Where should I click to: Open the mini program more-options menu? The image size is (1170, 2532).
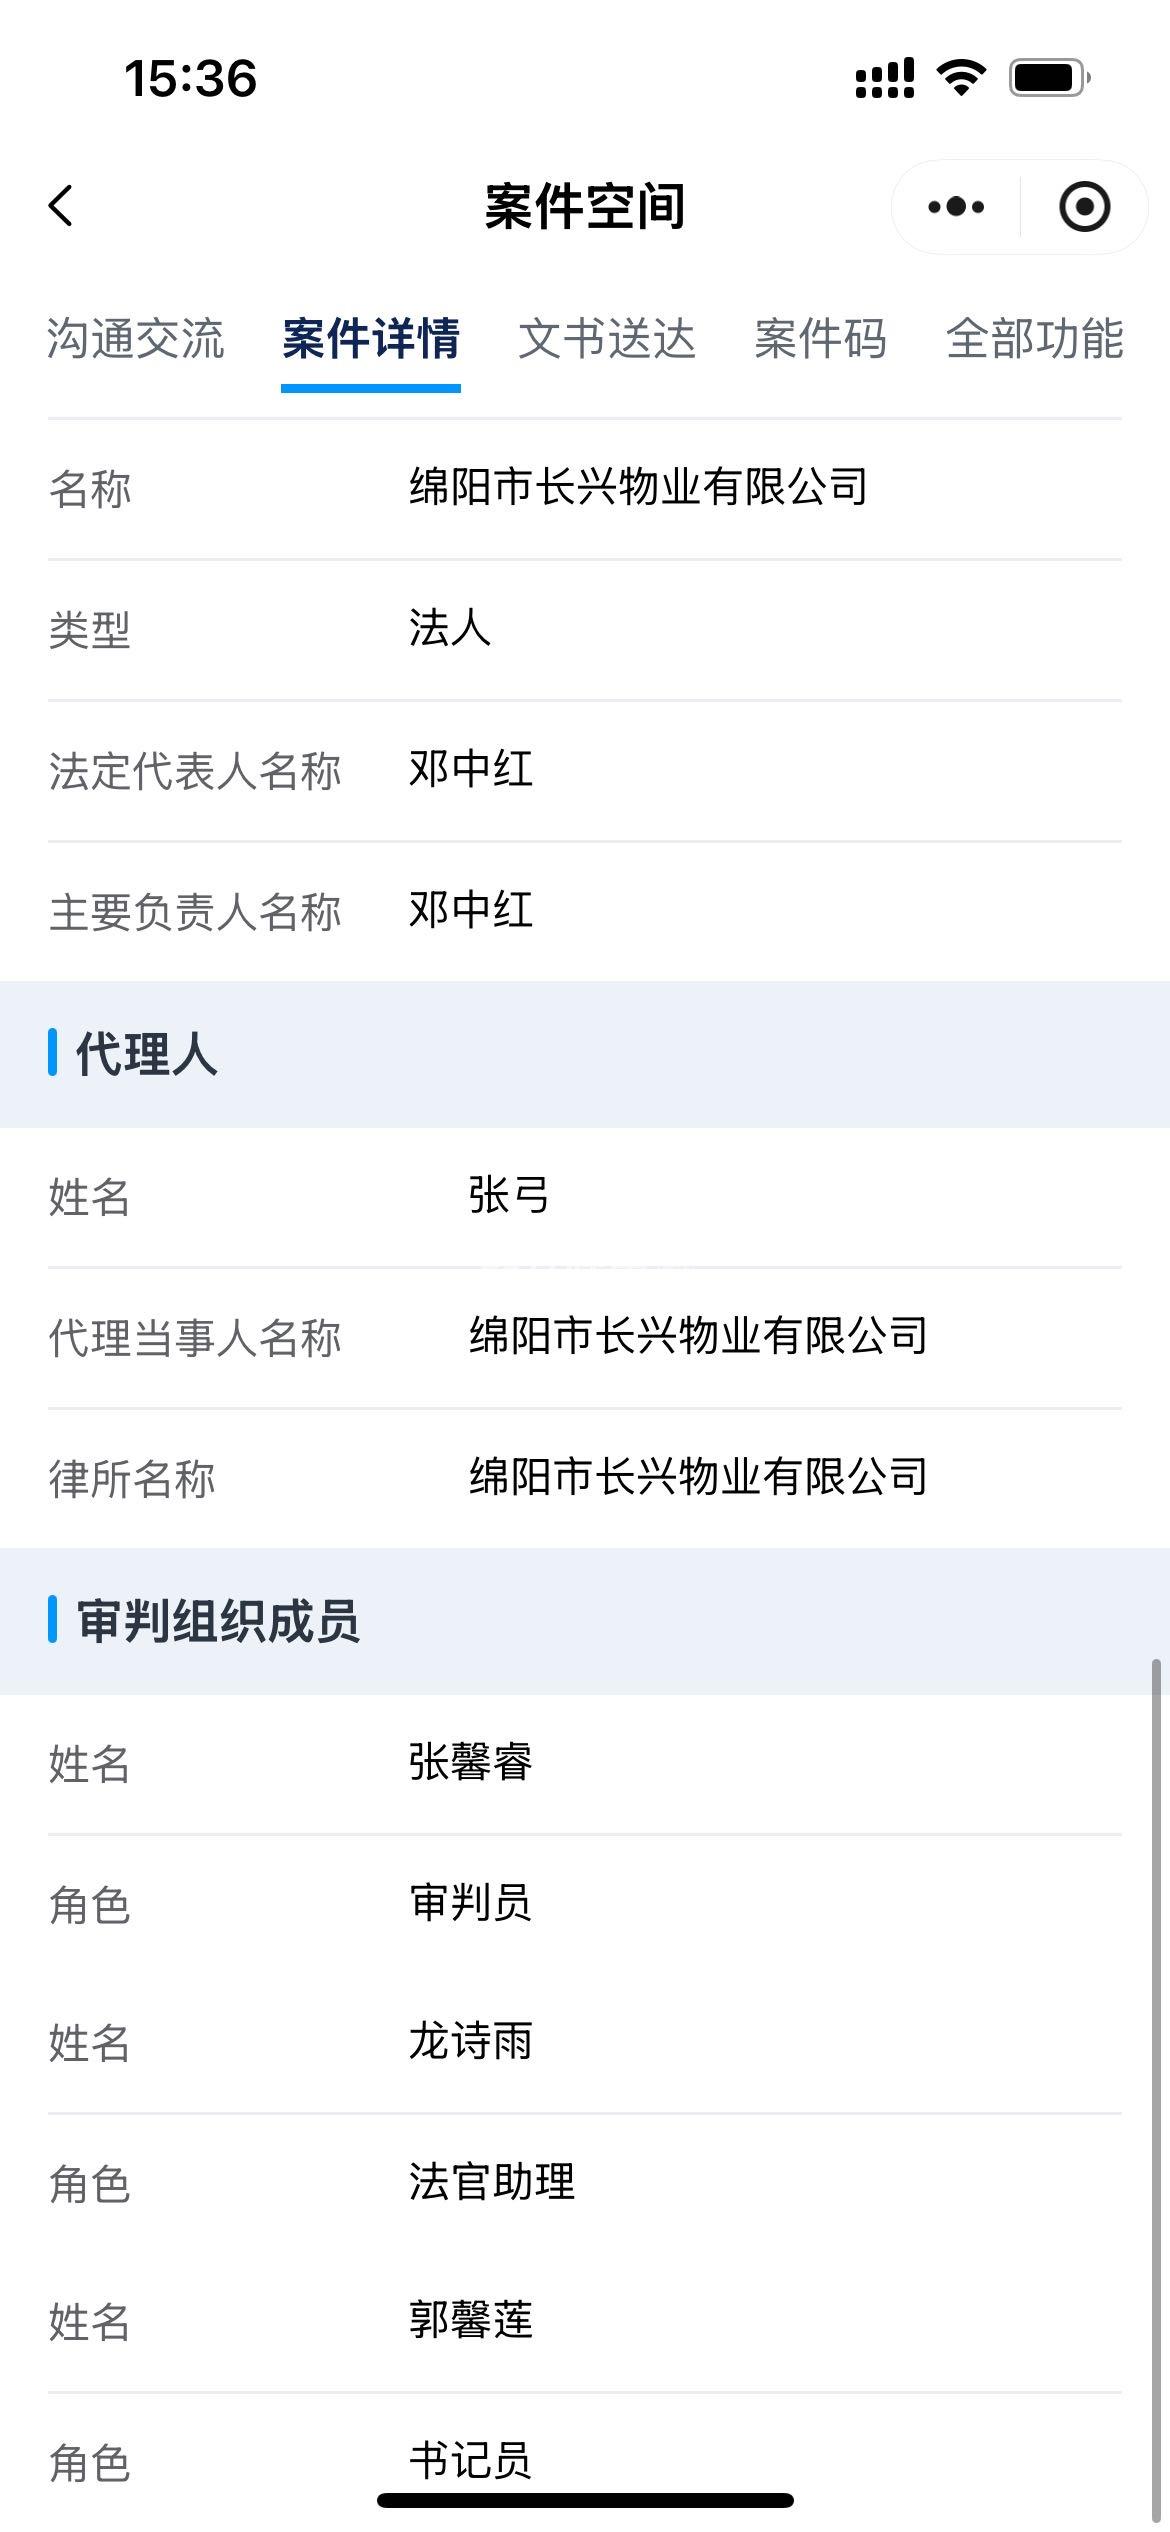coord(956,207)
